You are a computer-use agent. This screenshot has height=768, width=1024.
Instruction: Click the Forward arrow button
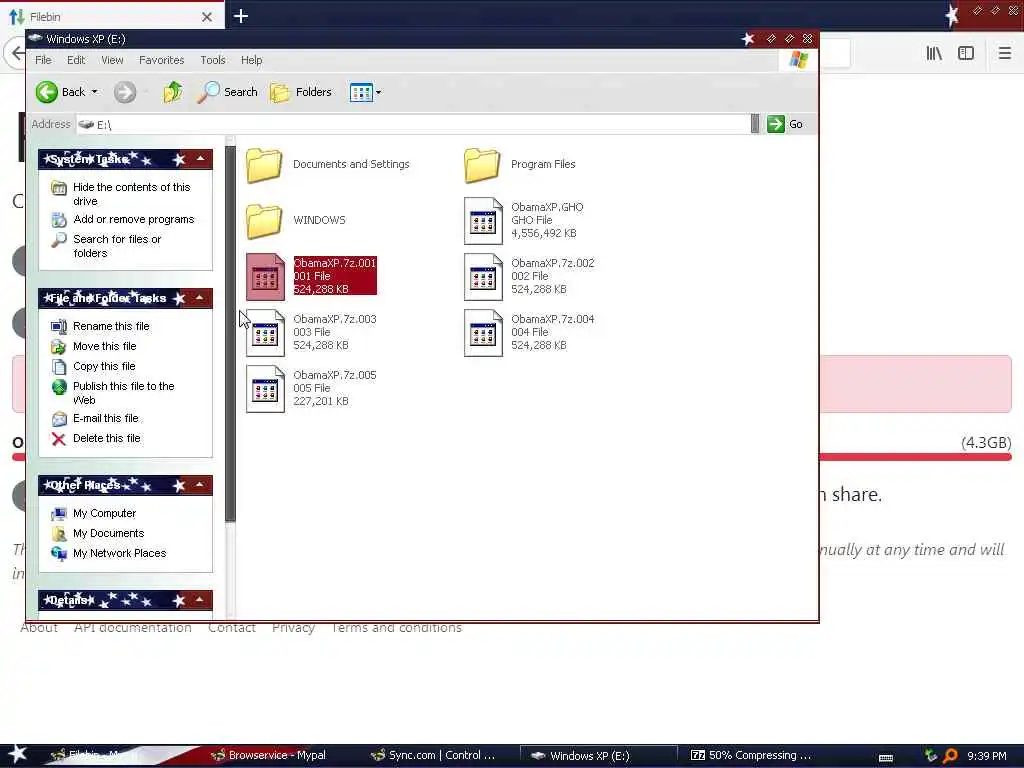tap(125, 92)
